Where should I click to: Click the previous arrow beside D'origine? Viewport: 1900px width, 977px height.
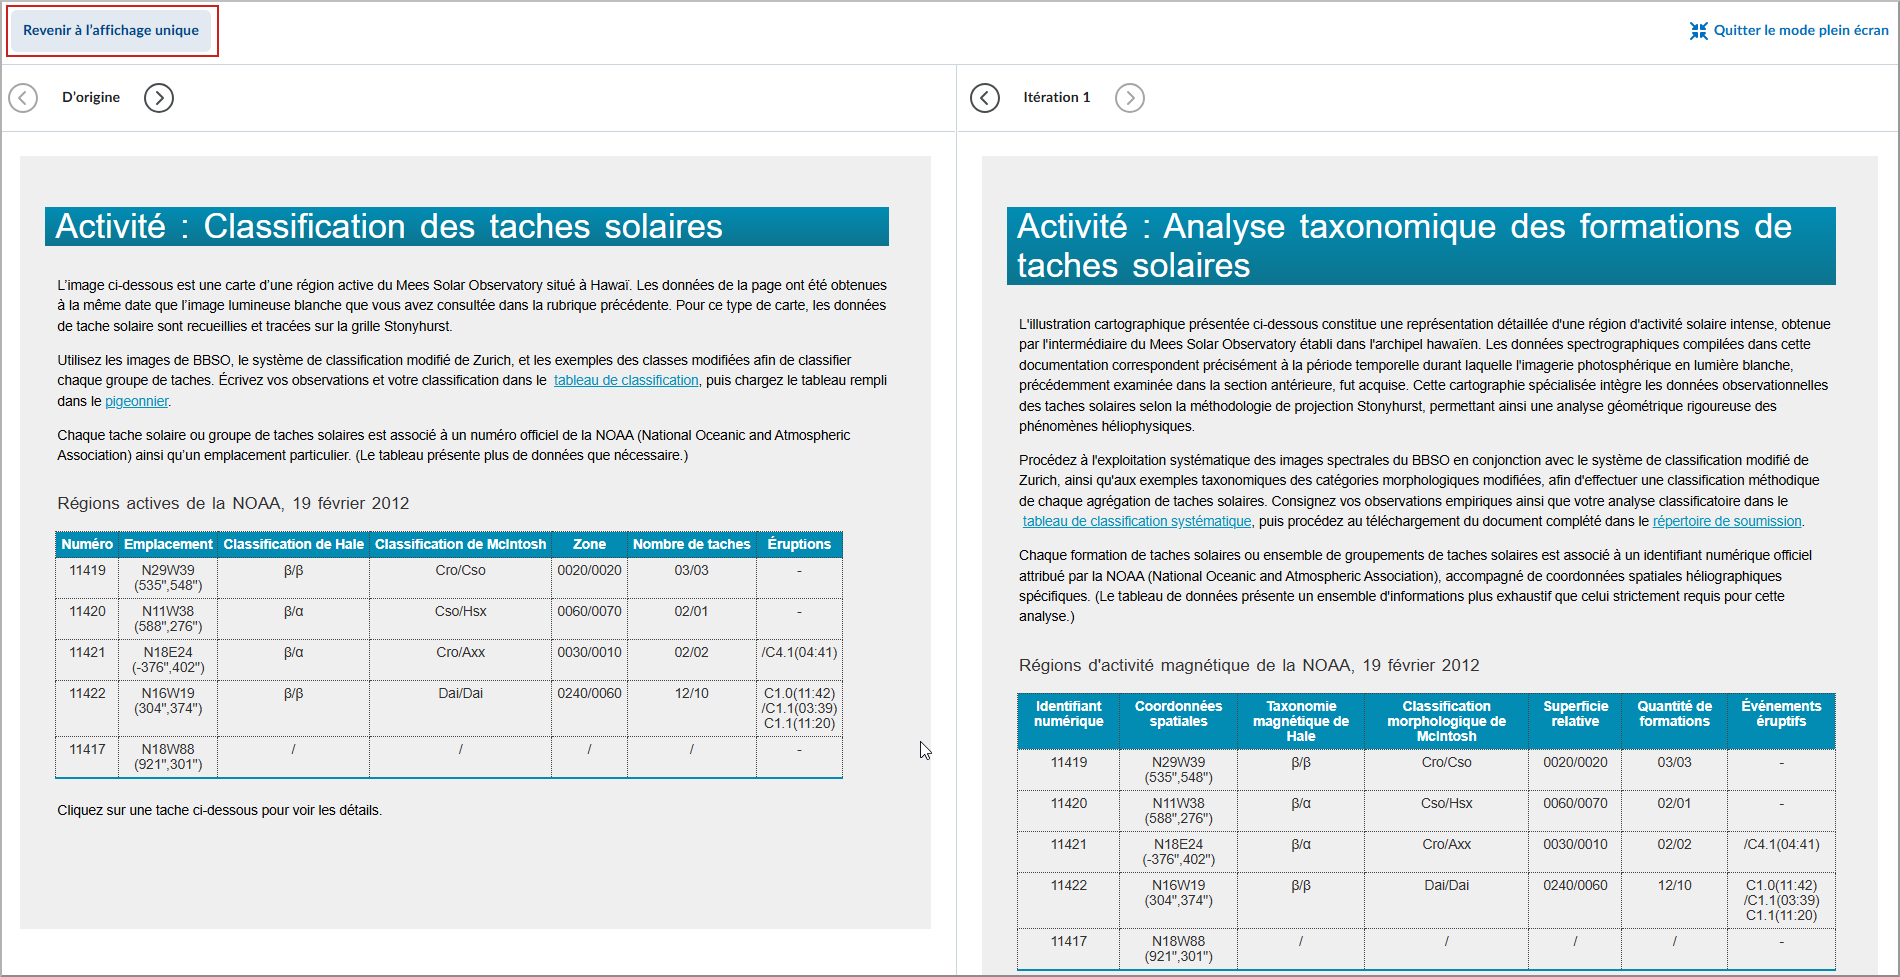pyautogui.click(x=23, y=98)
